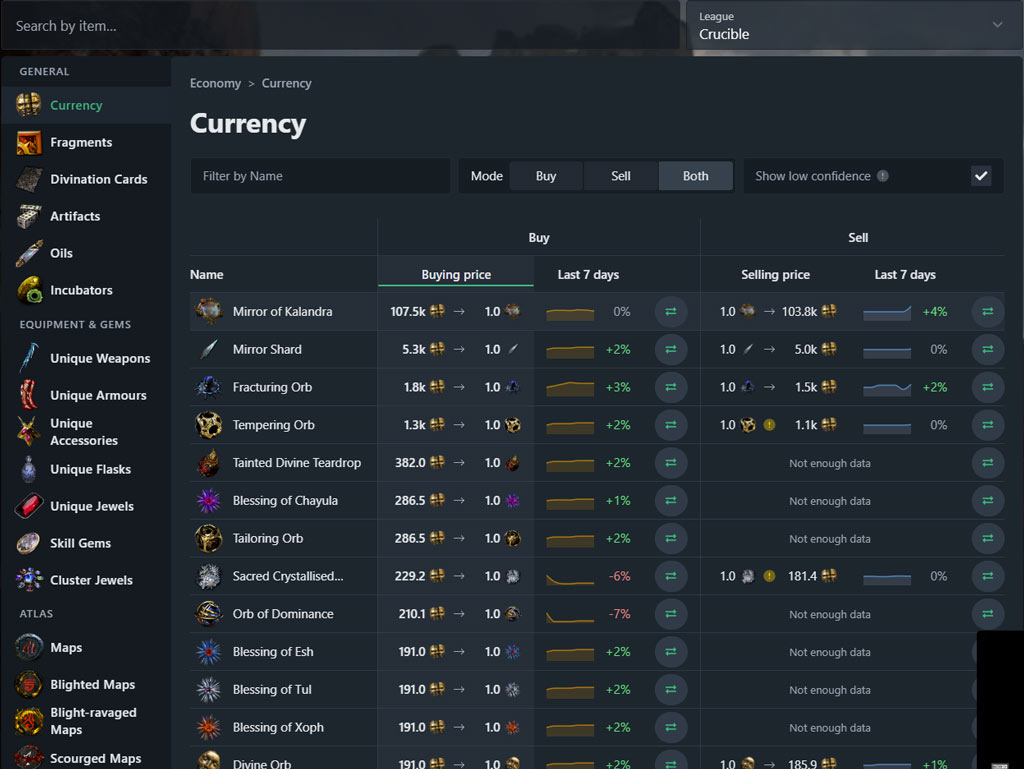Sort by Selling price column header
1024x769 pixels.
point(775,275)
